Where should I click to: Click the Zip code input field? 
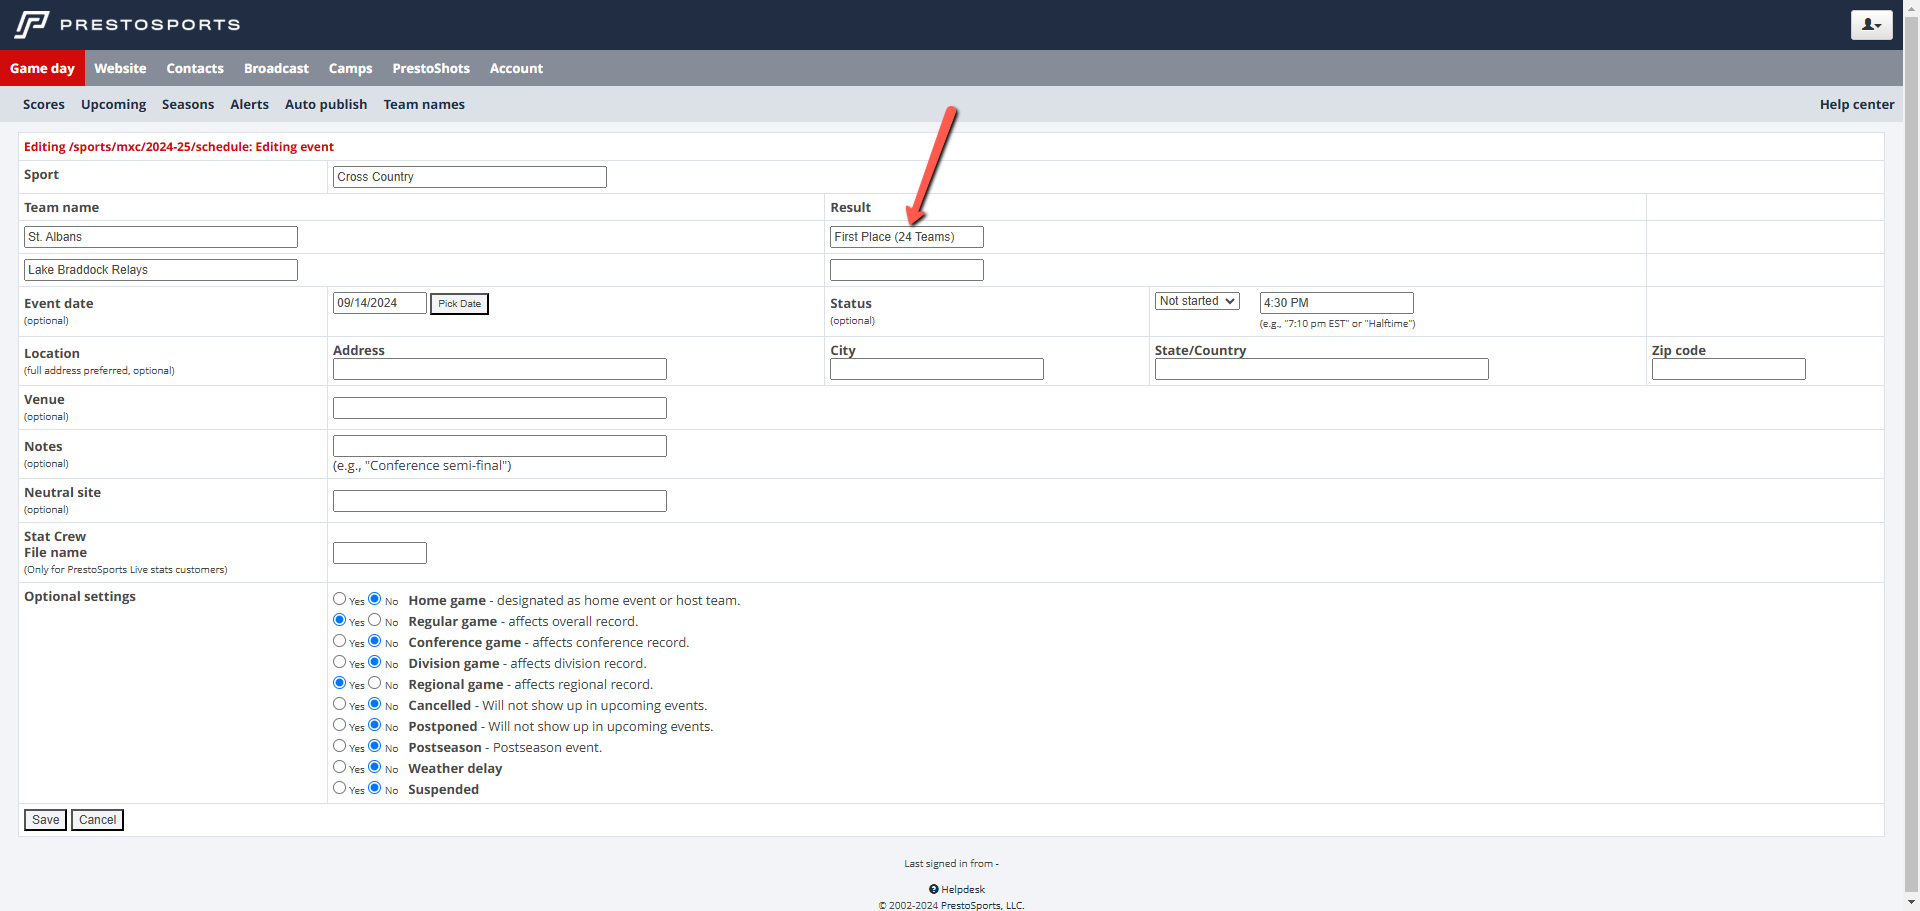(x=1728, y=369)
